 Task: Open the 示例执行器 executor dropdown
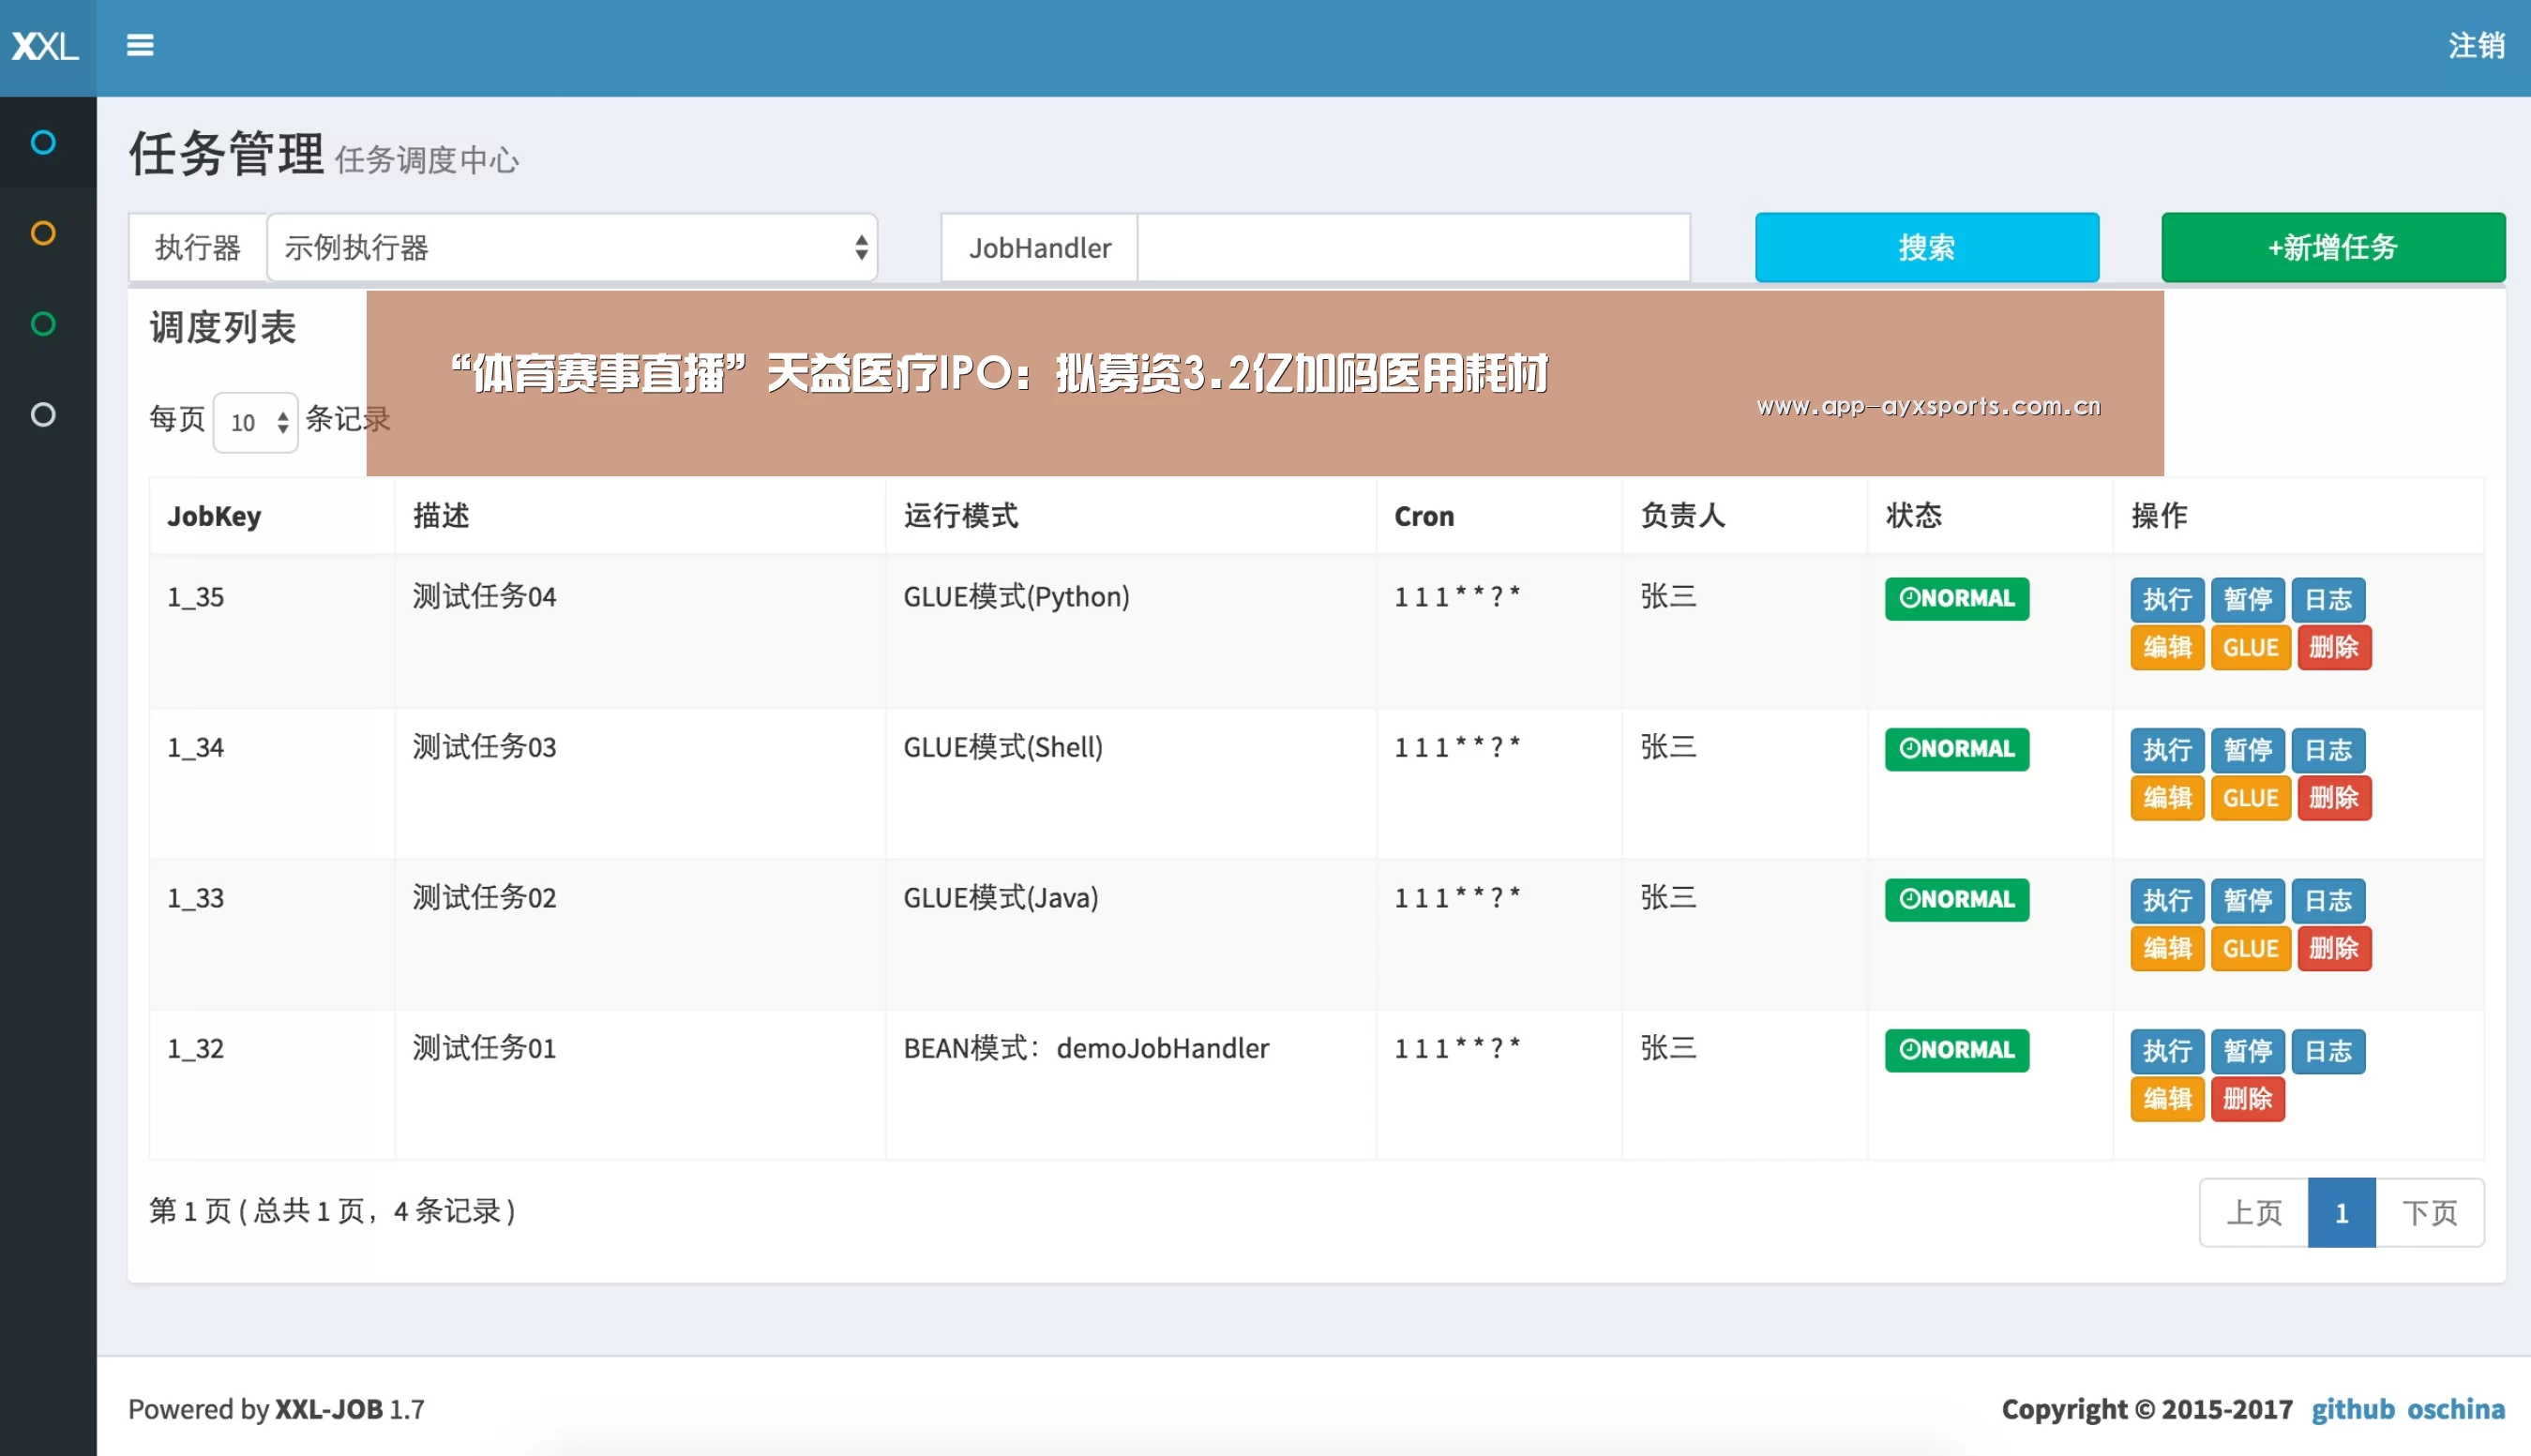click(x=572, y=247)
